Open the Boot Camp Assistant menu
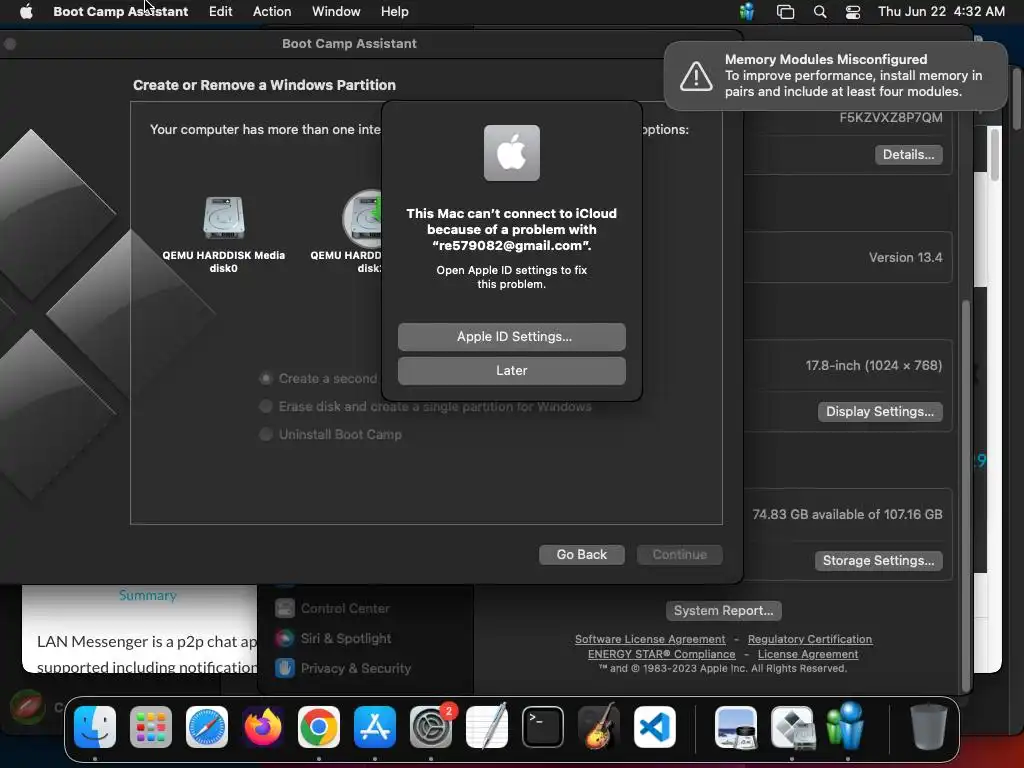Screen dimensions: 1024x768 [x=120, y=11]
